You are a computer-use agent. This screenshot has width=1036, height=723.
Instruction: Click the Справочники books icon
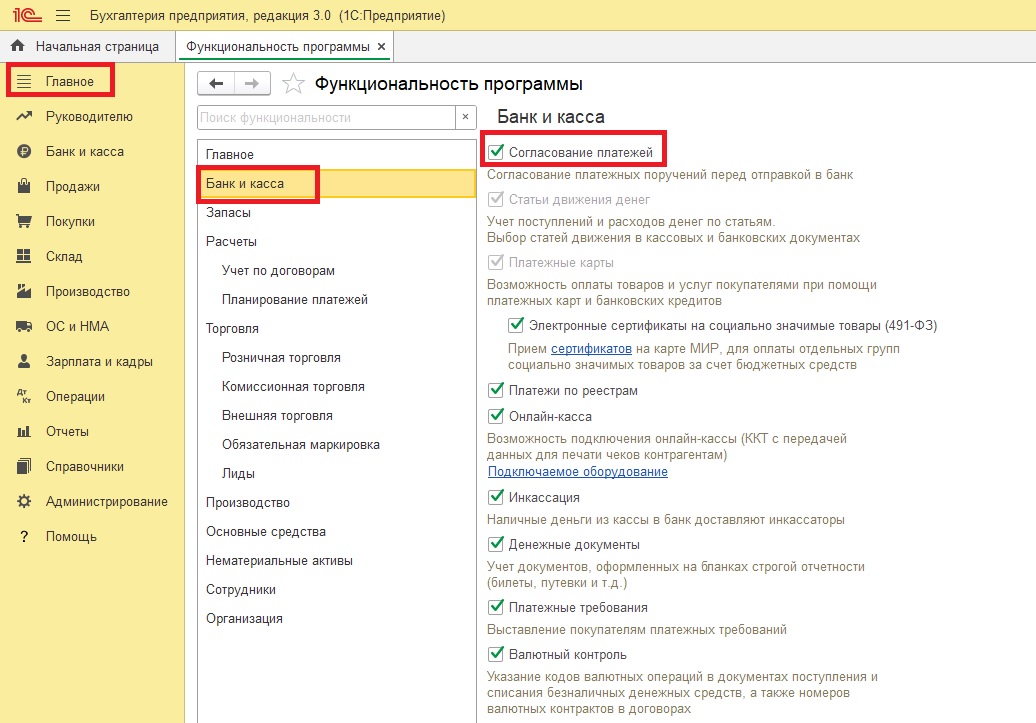tap(24, 466)
